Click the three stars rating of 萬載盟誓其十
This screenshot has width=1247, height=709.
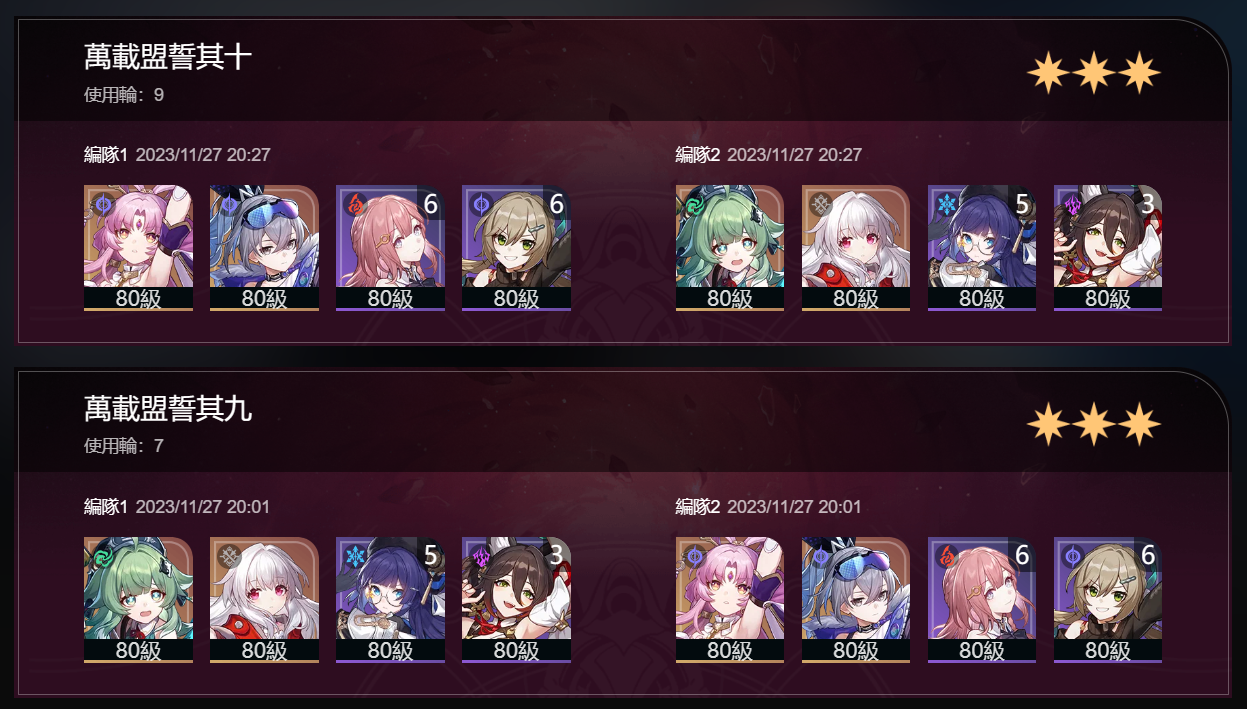[1094, 73]
